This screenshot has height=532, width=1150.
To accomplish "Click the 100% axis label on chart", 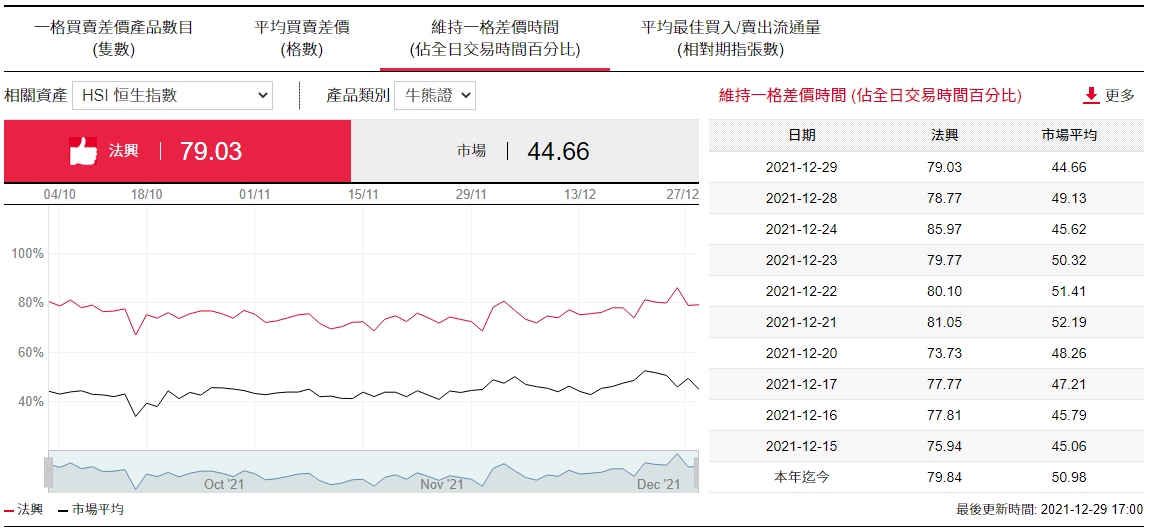I will click(x=27, y=253).
